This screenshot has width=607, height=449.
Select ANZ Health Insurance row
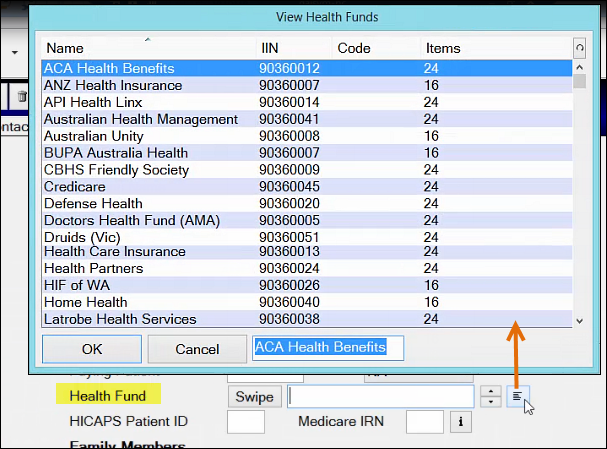[307, 85]
